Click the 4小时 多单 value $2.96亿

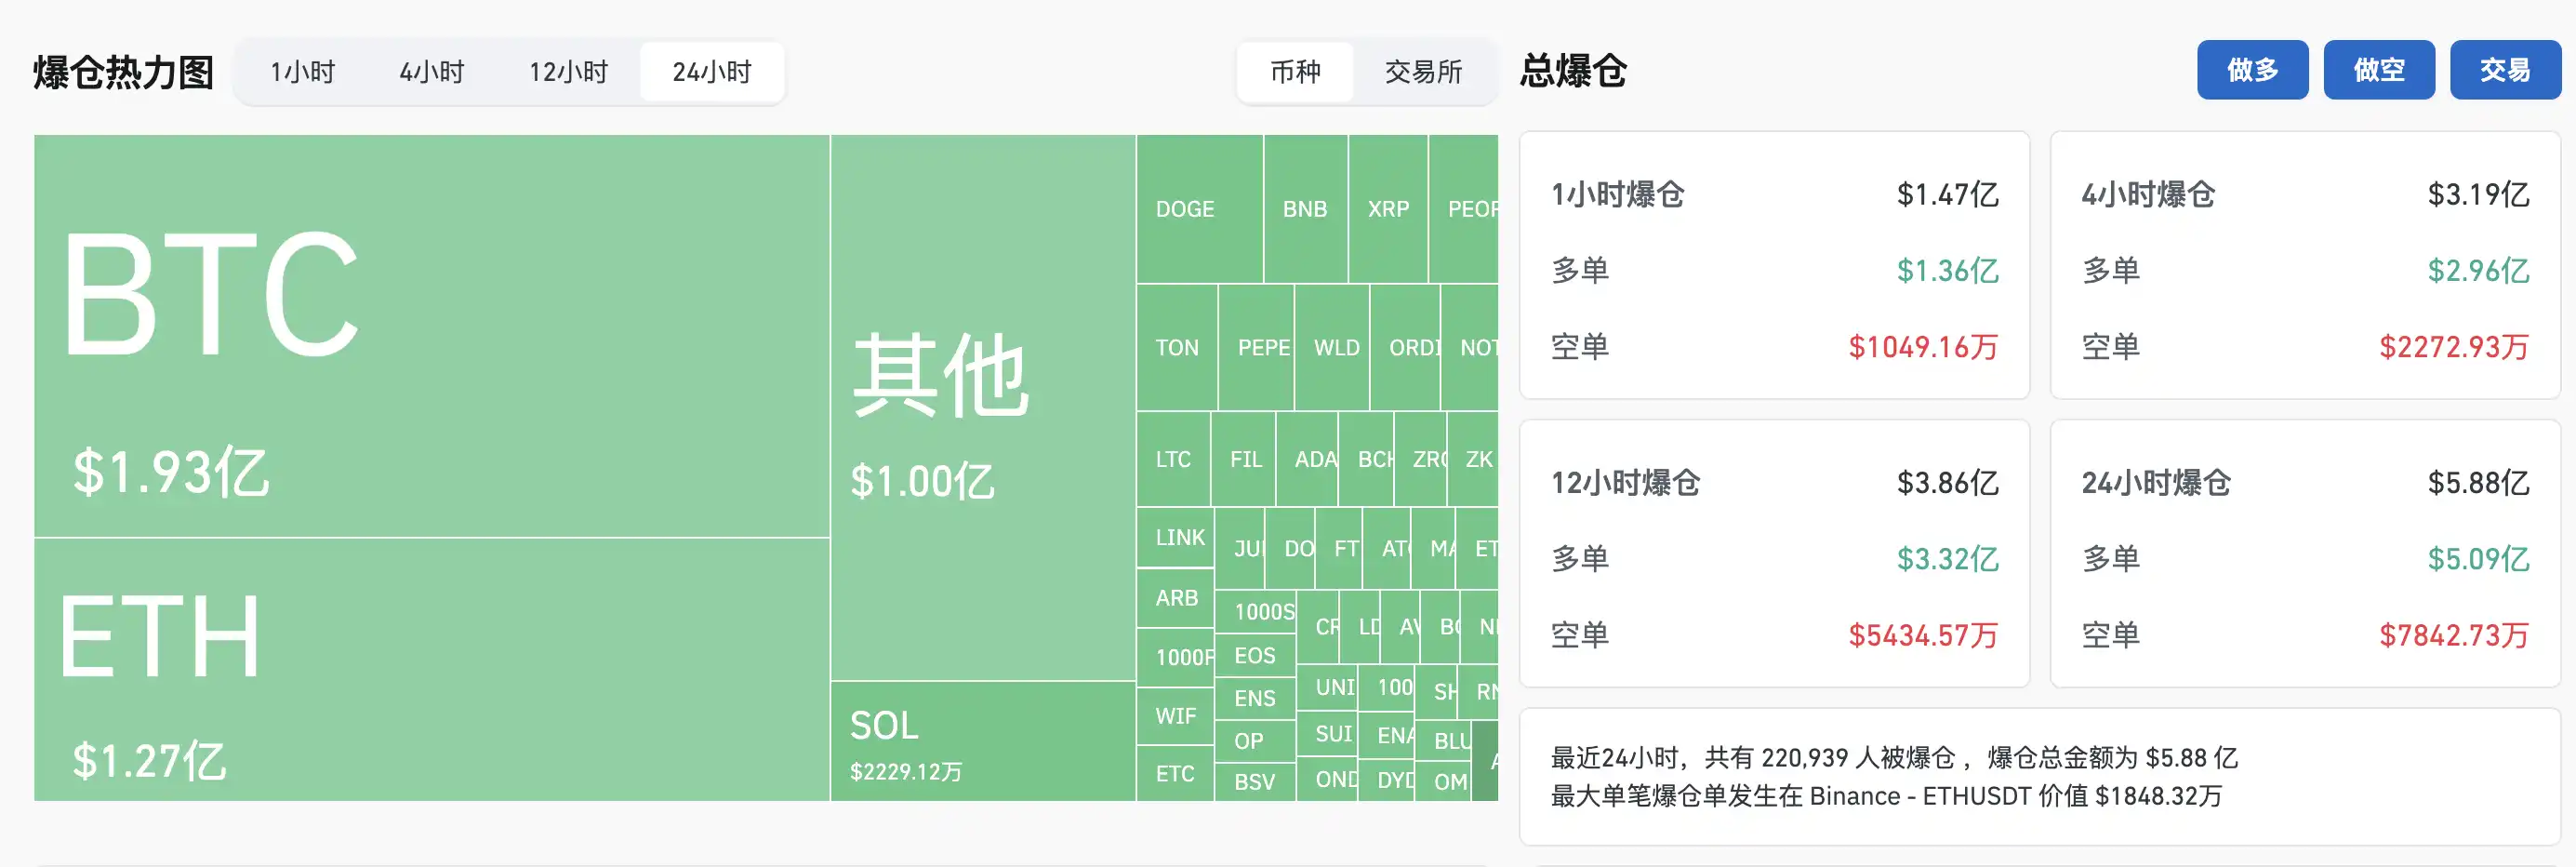pyautogui.click(x=2478, y=271)
